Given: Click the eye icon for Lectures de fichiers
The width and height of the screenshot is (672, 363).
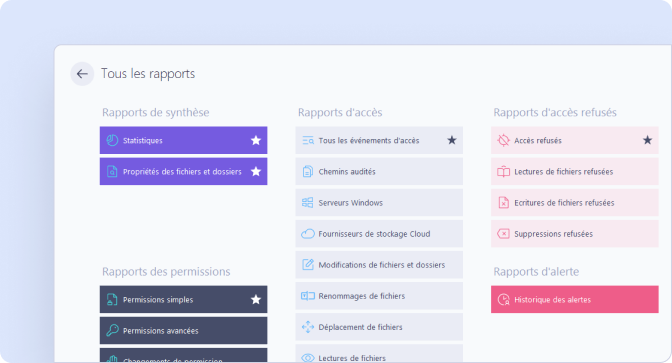Looking at the screenshot, I should tap(308, 357).
